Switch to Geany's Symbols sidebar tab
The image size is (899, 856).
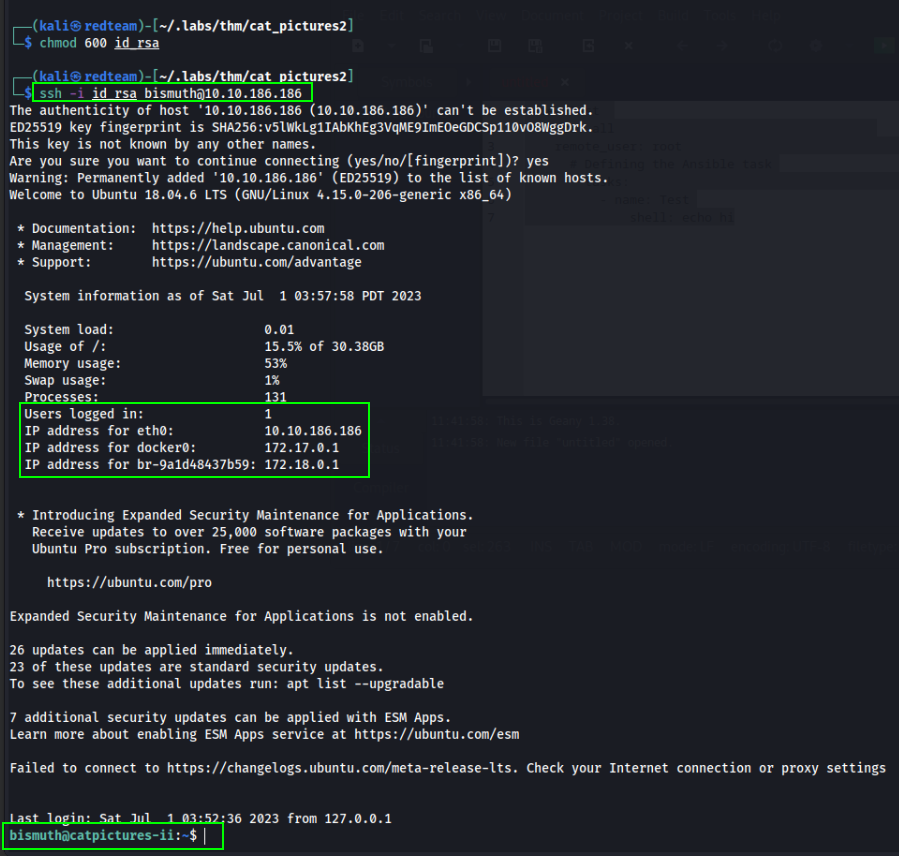(407, 82)
